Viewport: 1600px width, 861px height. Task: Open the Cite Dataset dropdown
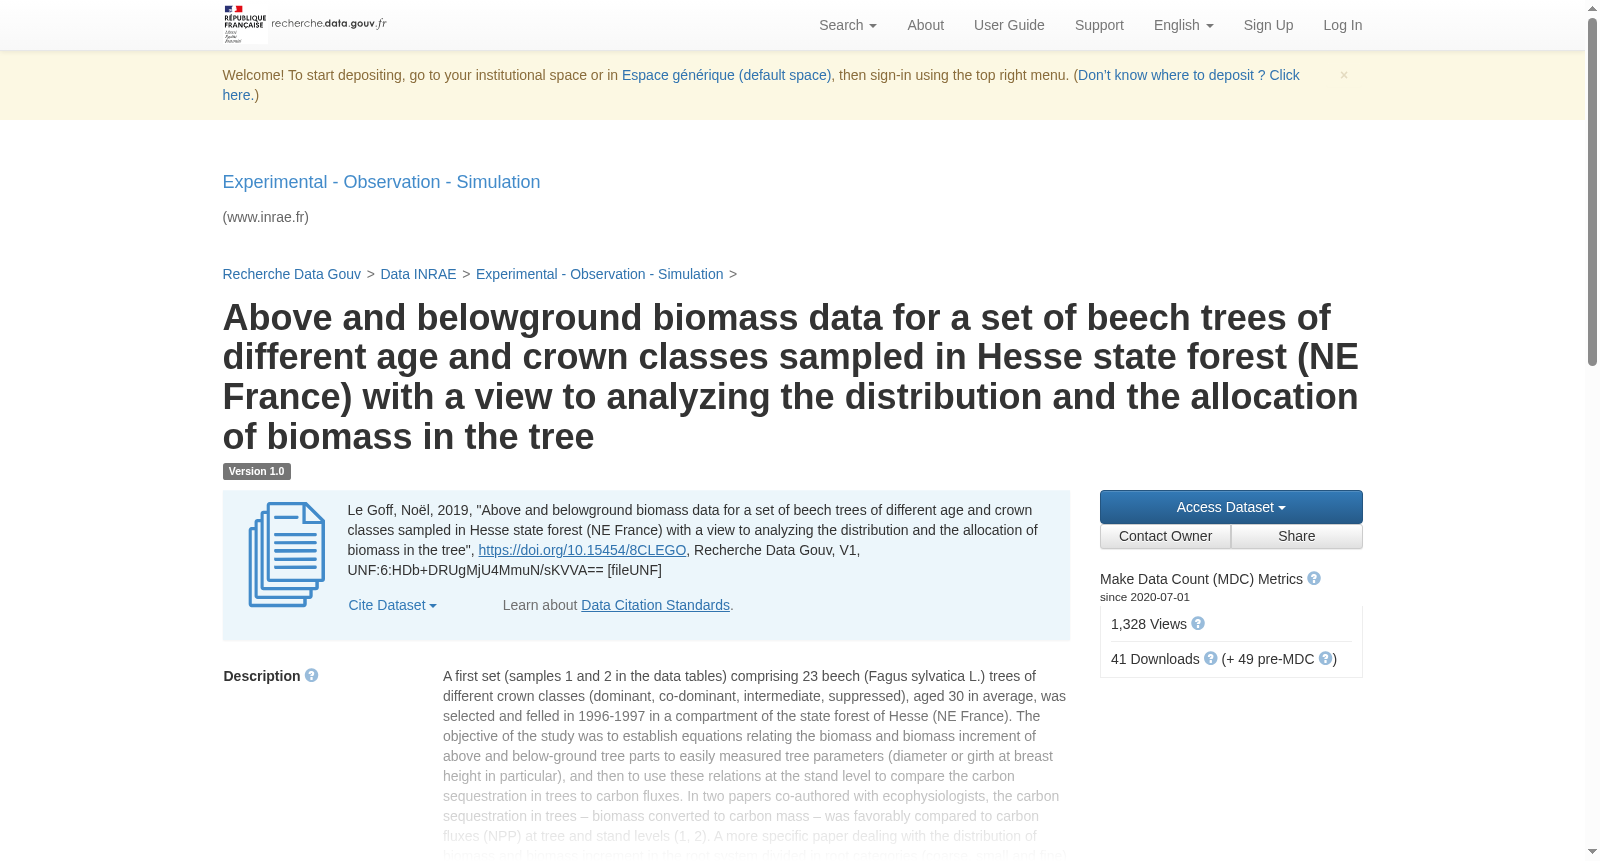pos(392,605)
